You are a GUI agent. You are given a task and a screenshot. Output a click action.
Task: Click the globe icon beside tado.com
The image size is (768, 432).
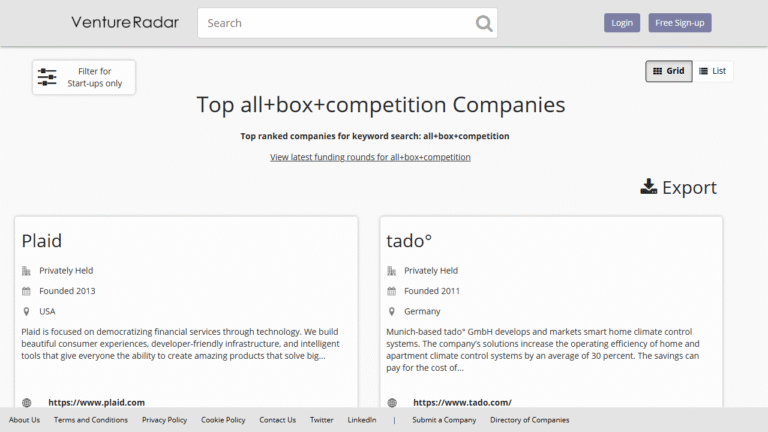click(x=392, y=402)
